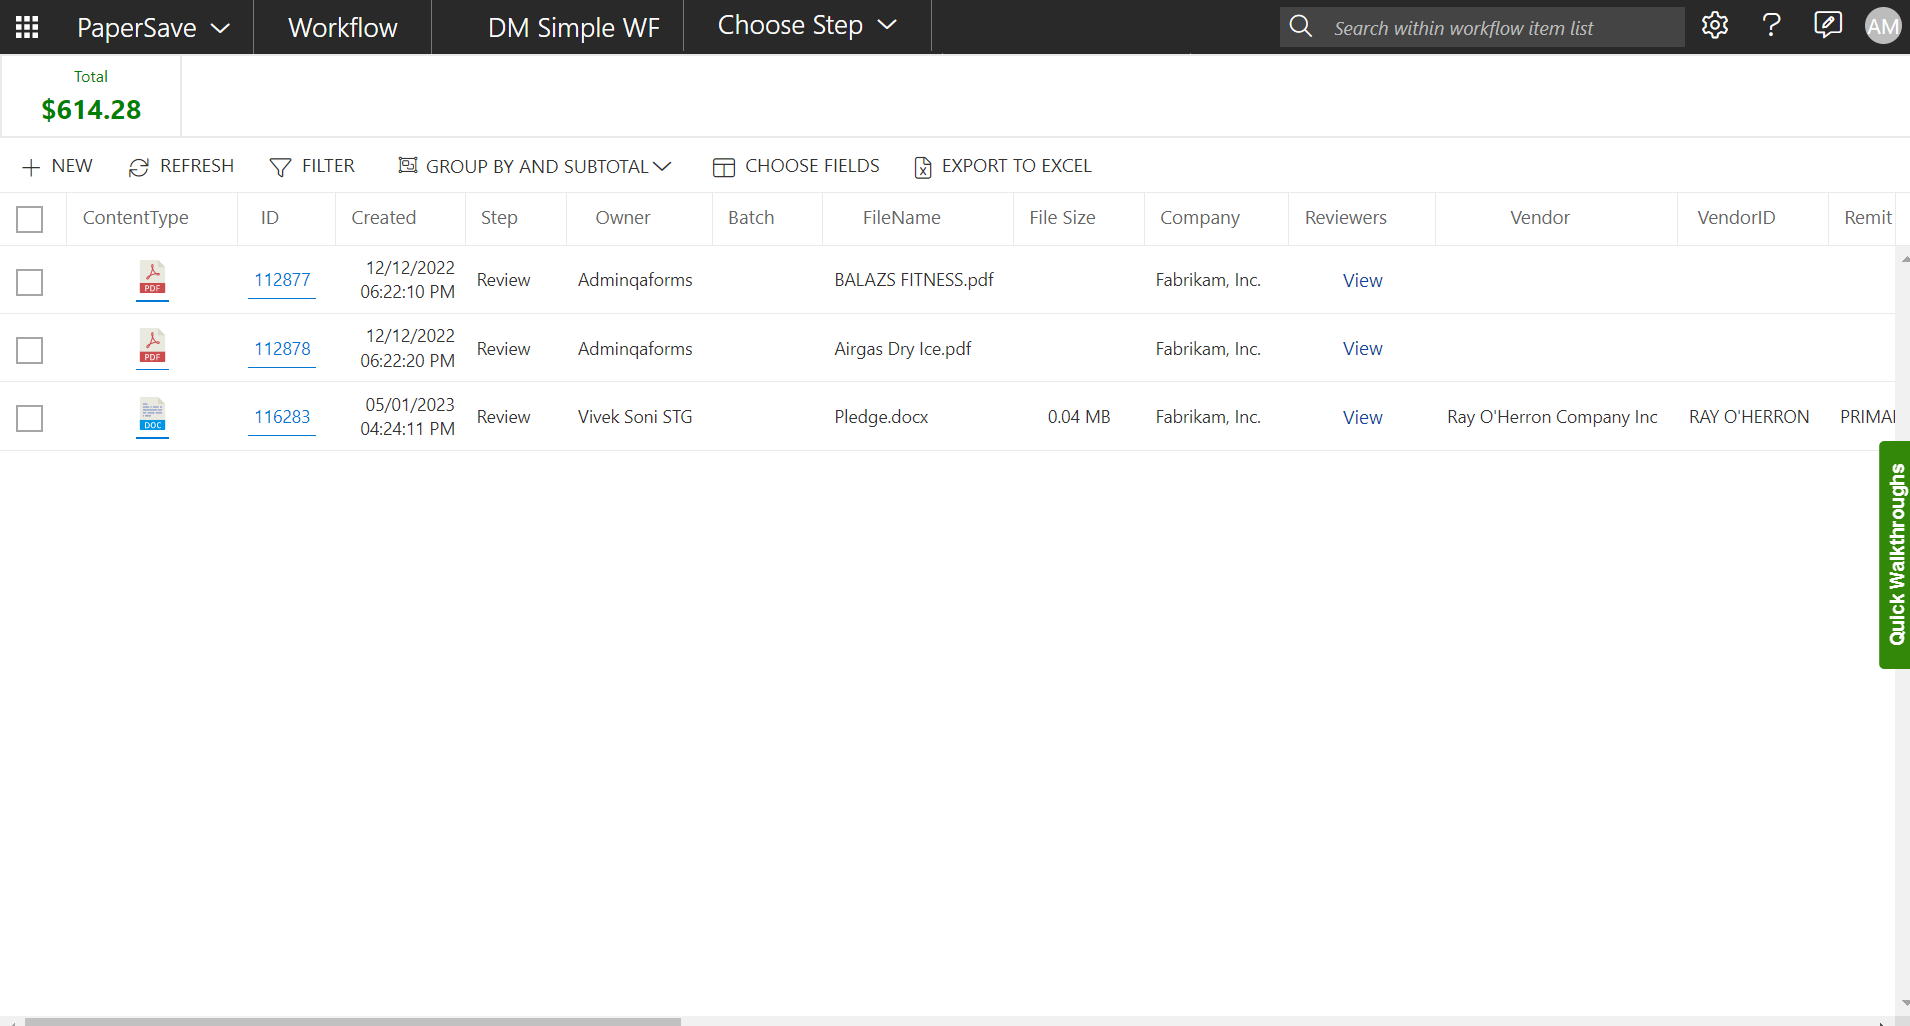Open the DM Simple WF tab
The image size is (1910, 1026).
tap(574, 27)
